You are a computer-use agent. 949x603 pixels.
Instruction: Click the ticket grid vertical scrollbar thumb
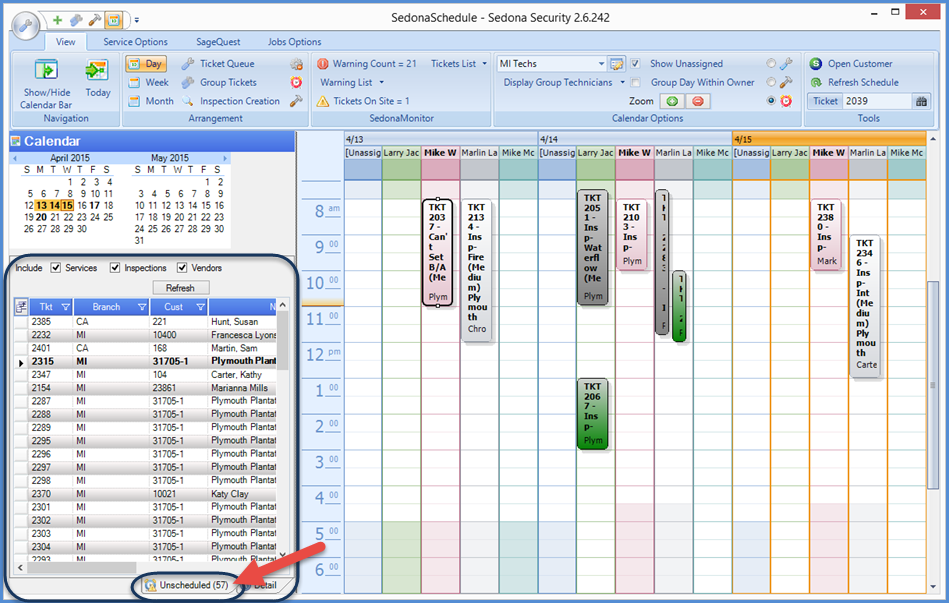(283, 342)
